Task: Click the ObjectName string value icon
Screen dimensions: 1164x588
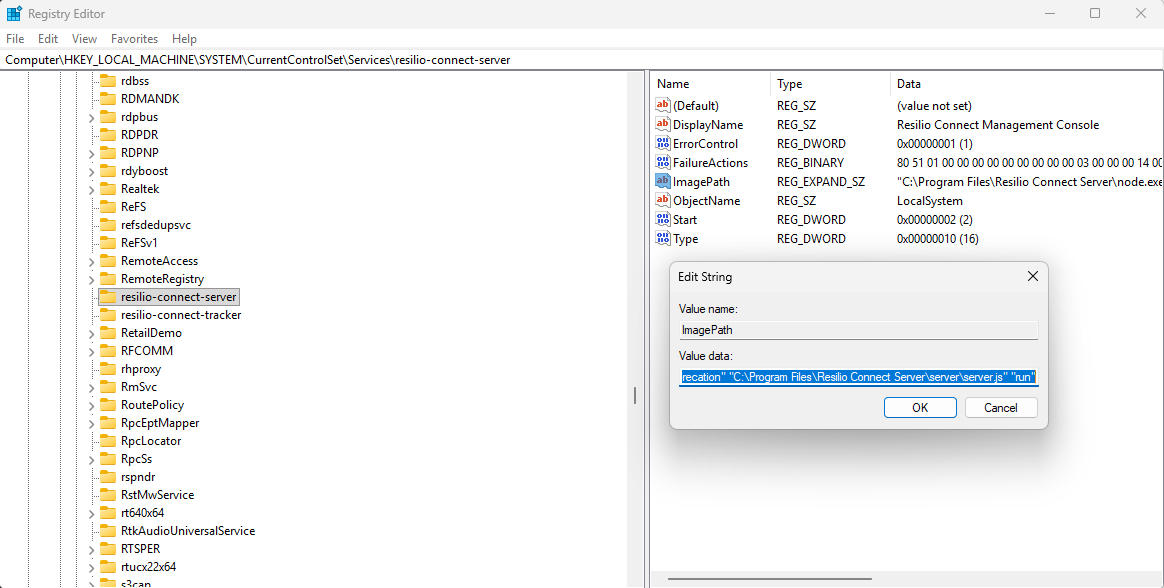Action: (x=662, y=200)
